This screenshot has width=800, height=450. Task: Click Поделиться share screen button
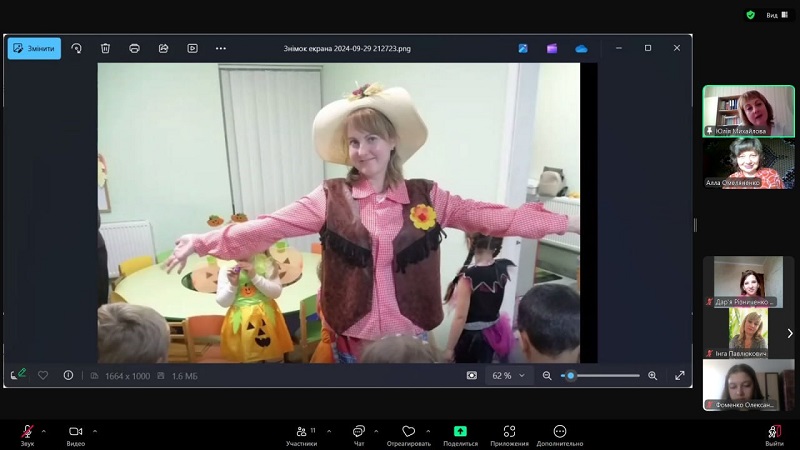tap(460, 435)
